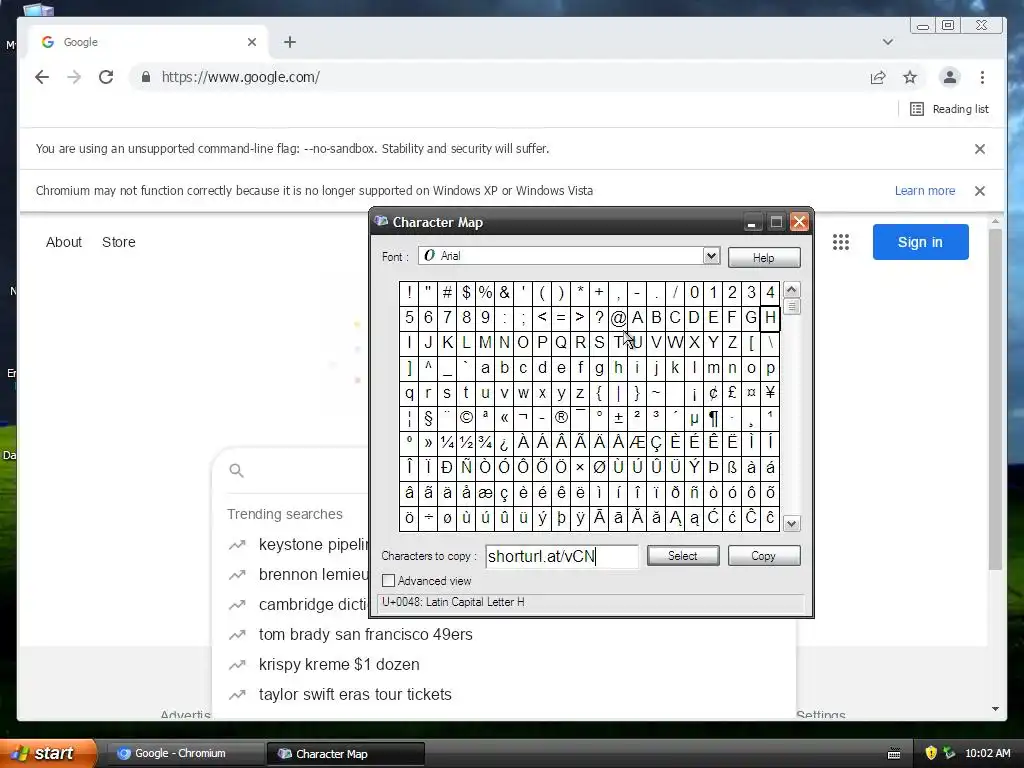The image size is (1024, 768).
Task: Dismiss the Windows XP unsupported warning
Action: 980,191
